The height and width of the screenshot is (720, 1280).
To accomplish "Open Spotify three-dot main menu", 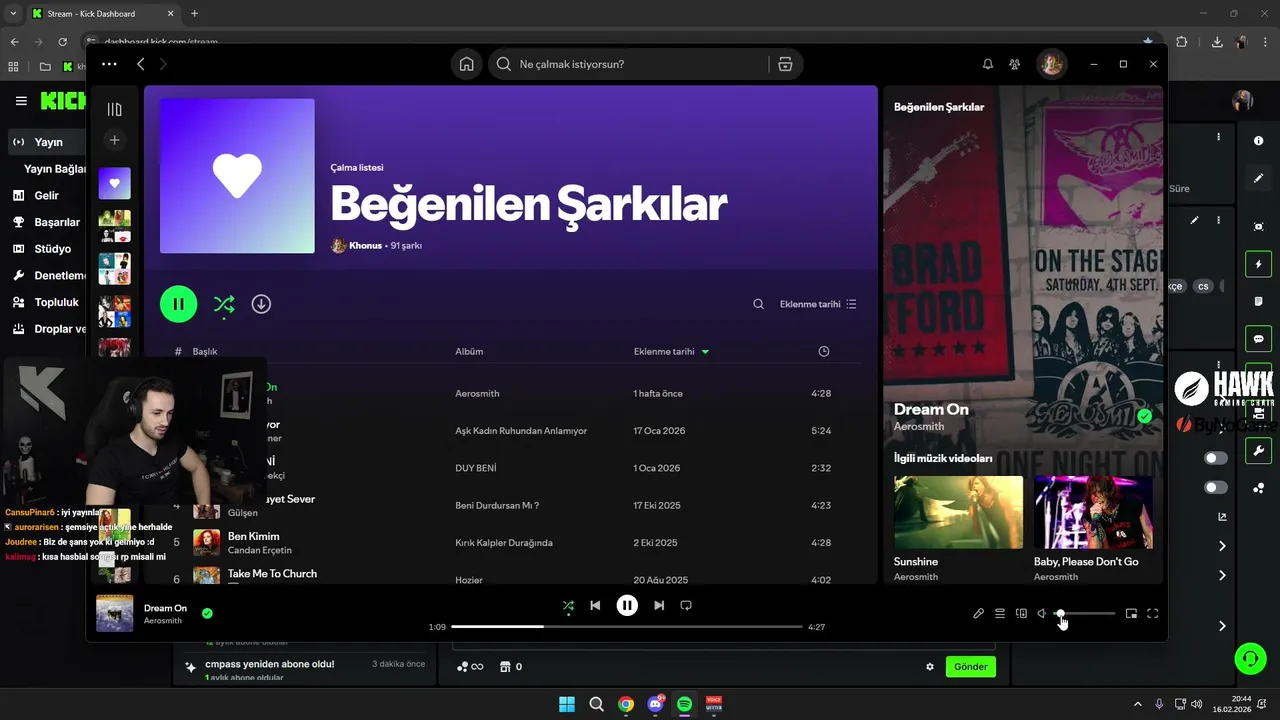I will click(x=109, y=64).
